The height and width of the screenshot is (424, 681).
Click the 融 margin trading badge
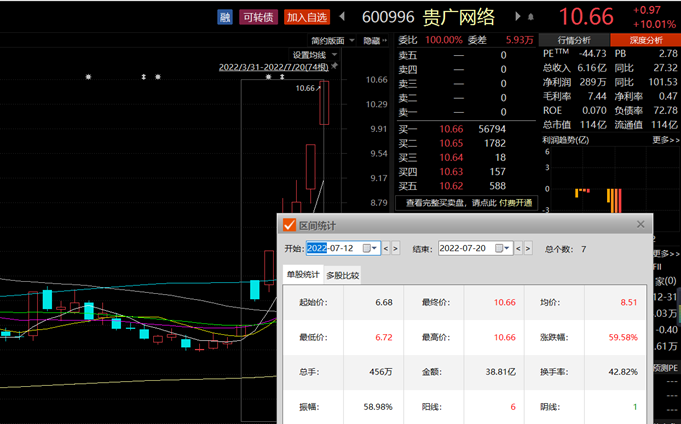pyautogui.click(x=225, y=16)
